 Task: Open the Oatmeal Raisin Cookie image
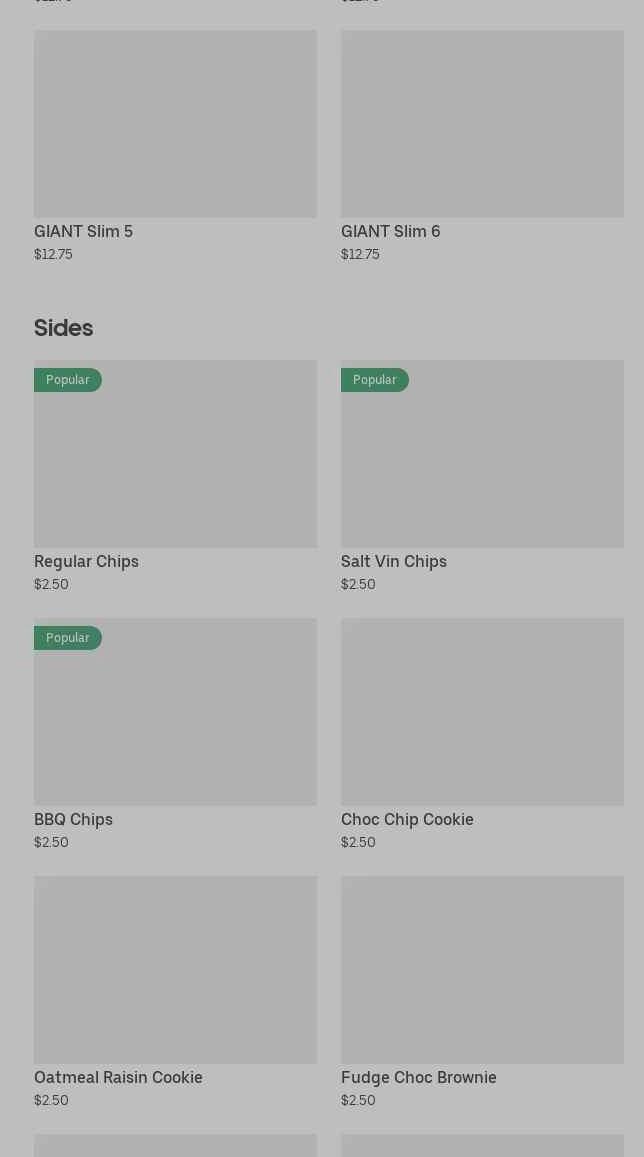pyautogui.click(x=175, y=969)
